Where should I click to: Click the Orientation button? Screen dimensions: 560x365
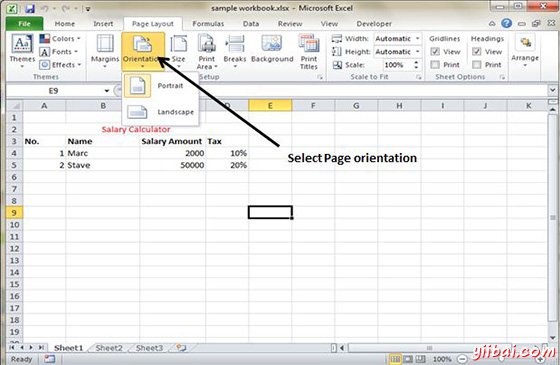click(x=143, y=51)
